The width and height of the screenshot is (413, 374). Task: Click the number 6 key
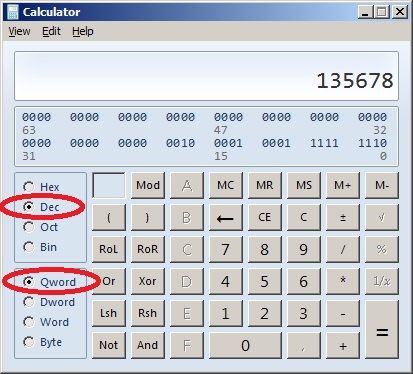click(x=304, y=281)
